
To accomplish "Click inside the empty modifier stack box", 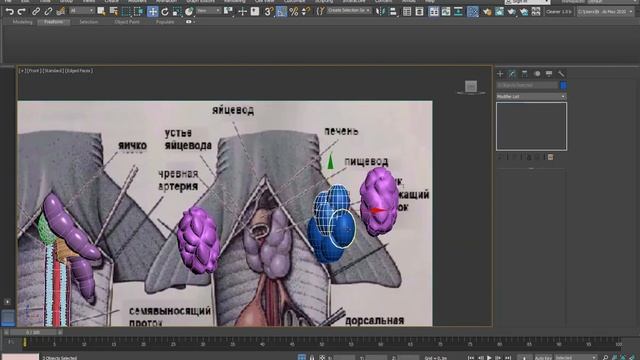I will click(x=531, y=126).
